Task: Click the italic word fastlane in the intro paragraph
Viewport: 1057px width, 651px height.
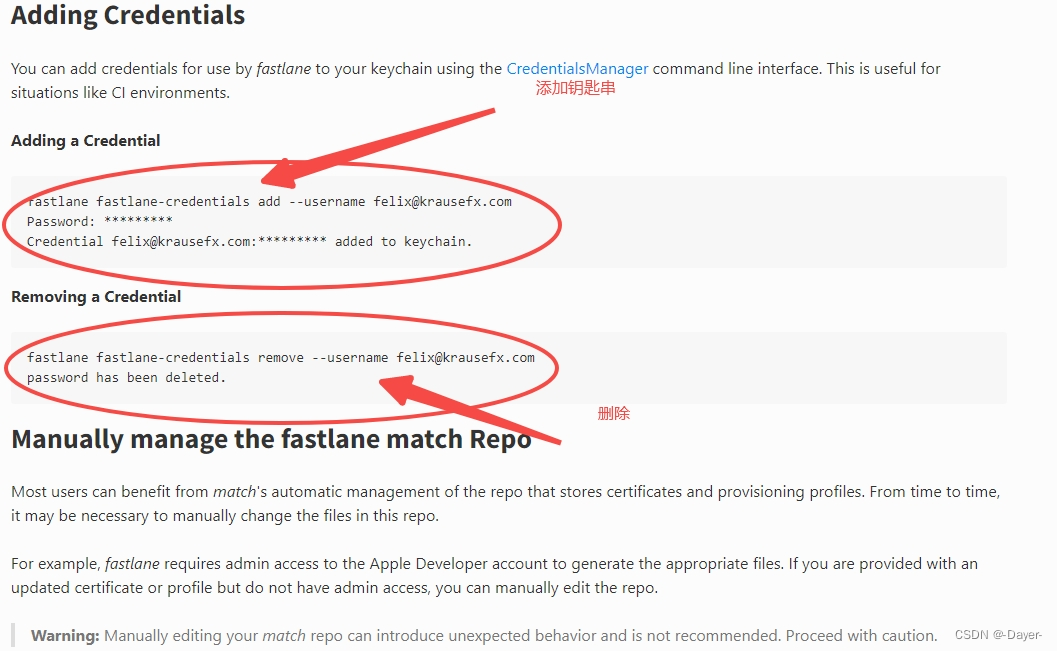Action: coord(284,68)
